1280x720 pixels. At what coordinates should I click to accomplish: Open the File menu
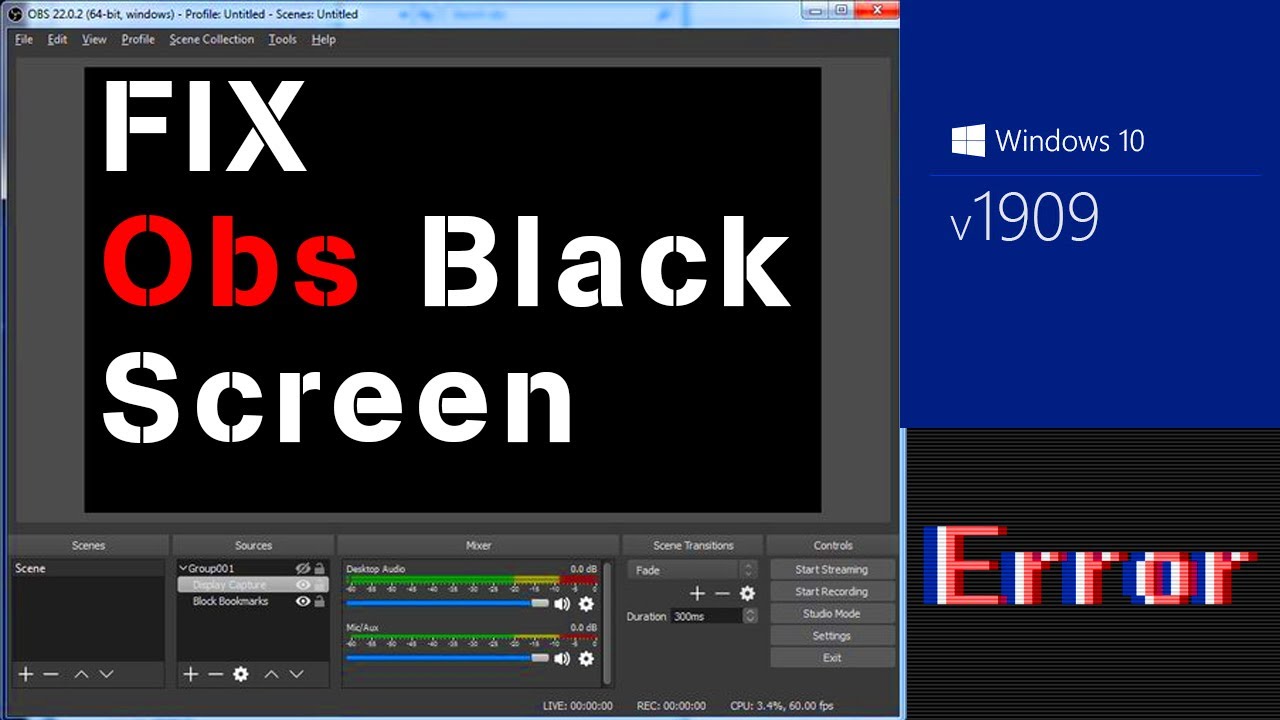[x=24, y=39]
